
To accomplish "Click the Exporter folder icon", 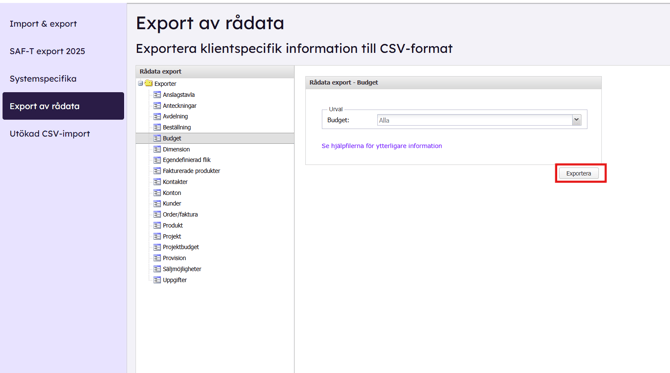I will [149, 84].
